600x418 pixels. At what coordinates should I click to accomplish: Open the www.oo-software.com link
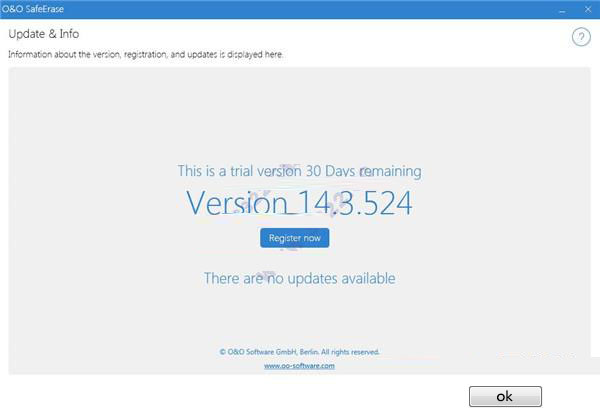pyautogui.click(x=299, y=366)
